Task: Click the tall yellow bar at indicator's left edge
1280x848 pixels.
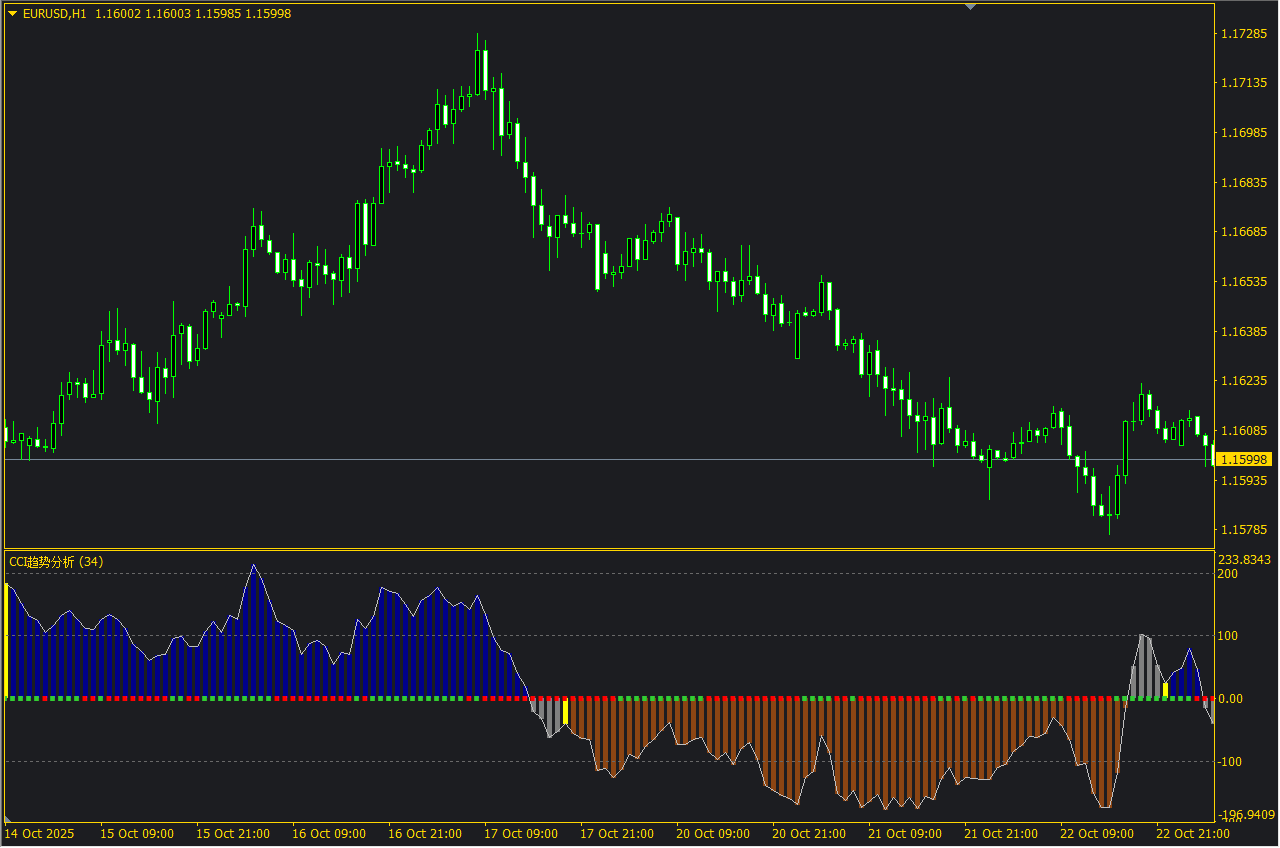Action: (7, 640)
